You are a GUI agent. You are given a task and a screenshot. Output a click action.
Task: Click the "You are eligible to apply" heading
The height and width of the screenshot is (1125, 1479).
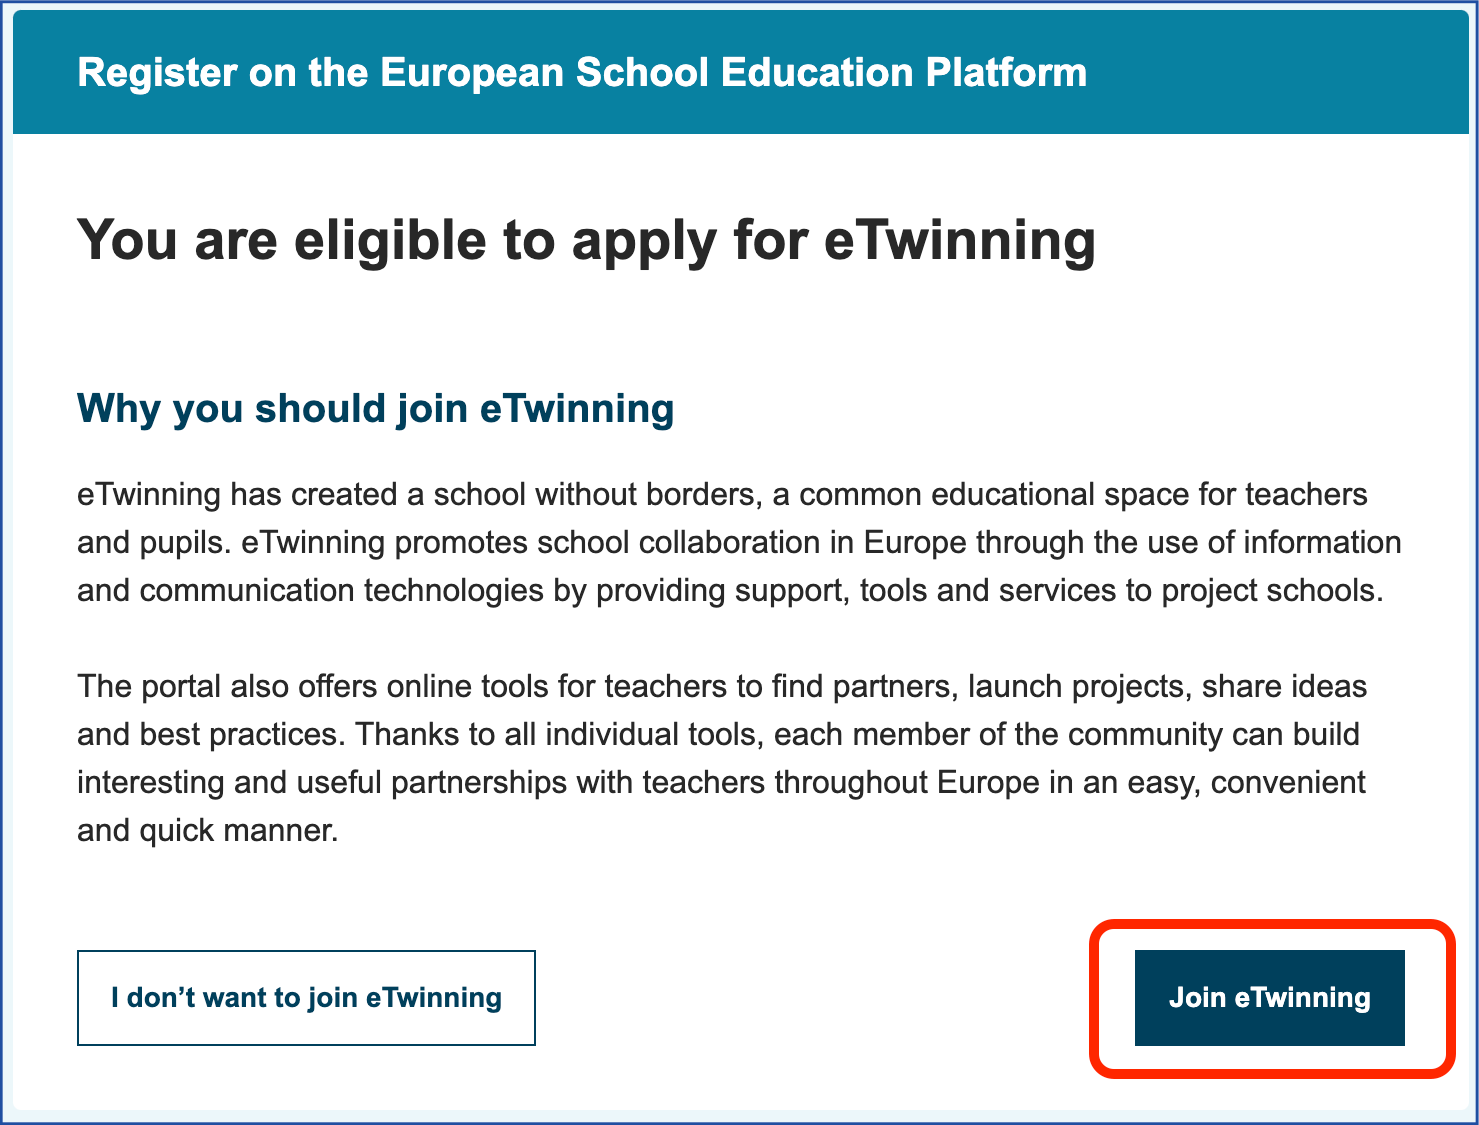click(x=586, y=241)
